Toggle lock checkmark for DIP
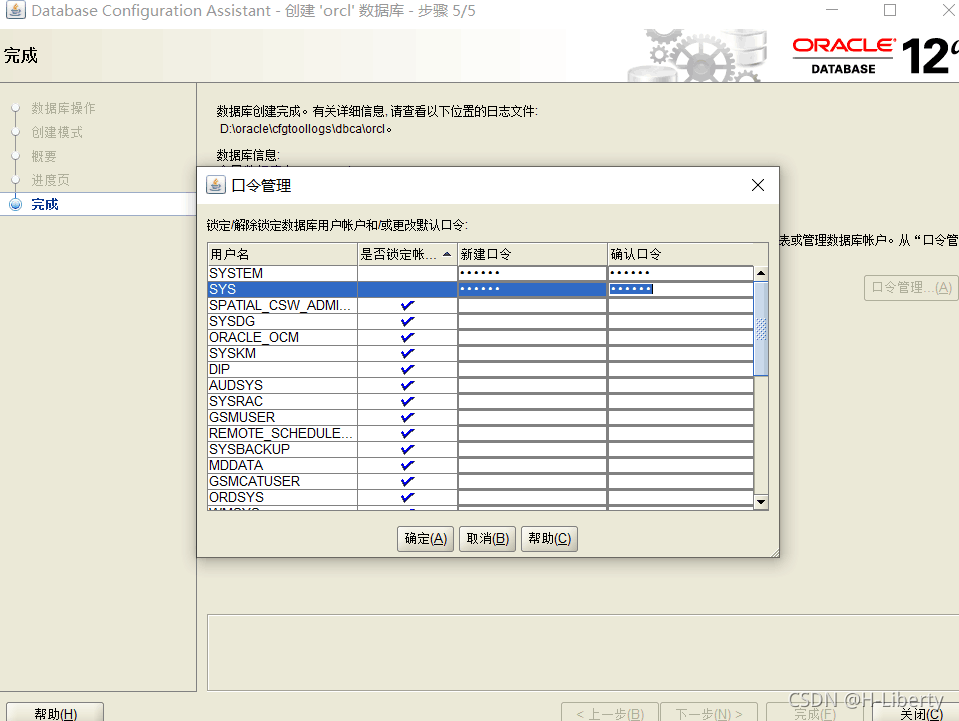The image size is (959, 721). click(407, 369)
